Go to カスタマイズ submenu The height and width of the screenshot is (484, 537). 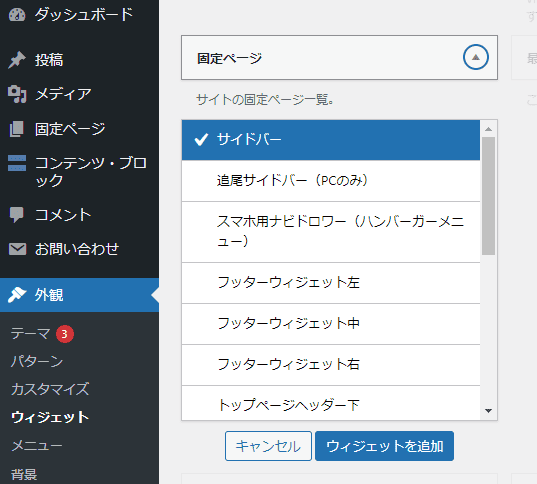50,389
